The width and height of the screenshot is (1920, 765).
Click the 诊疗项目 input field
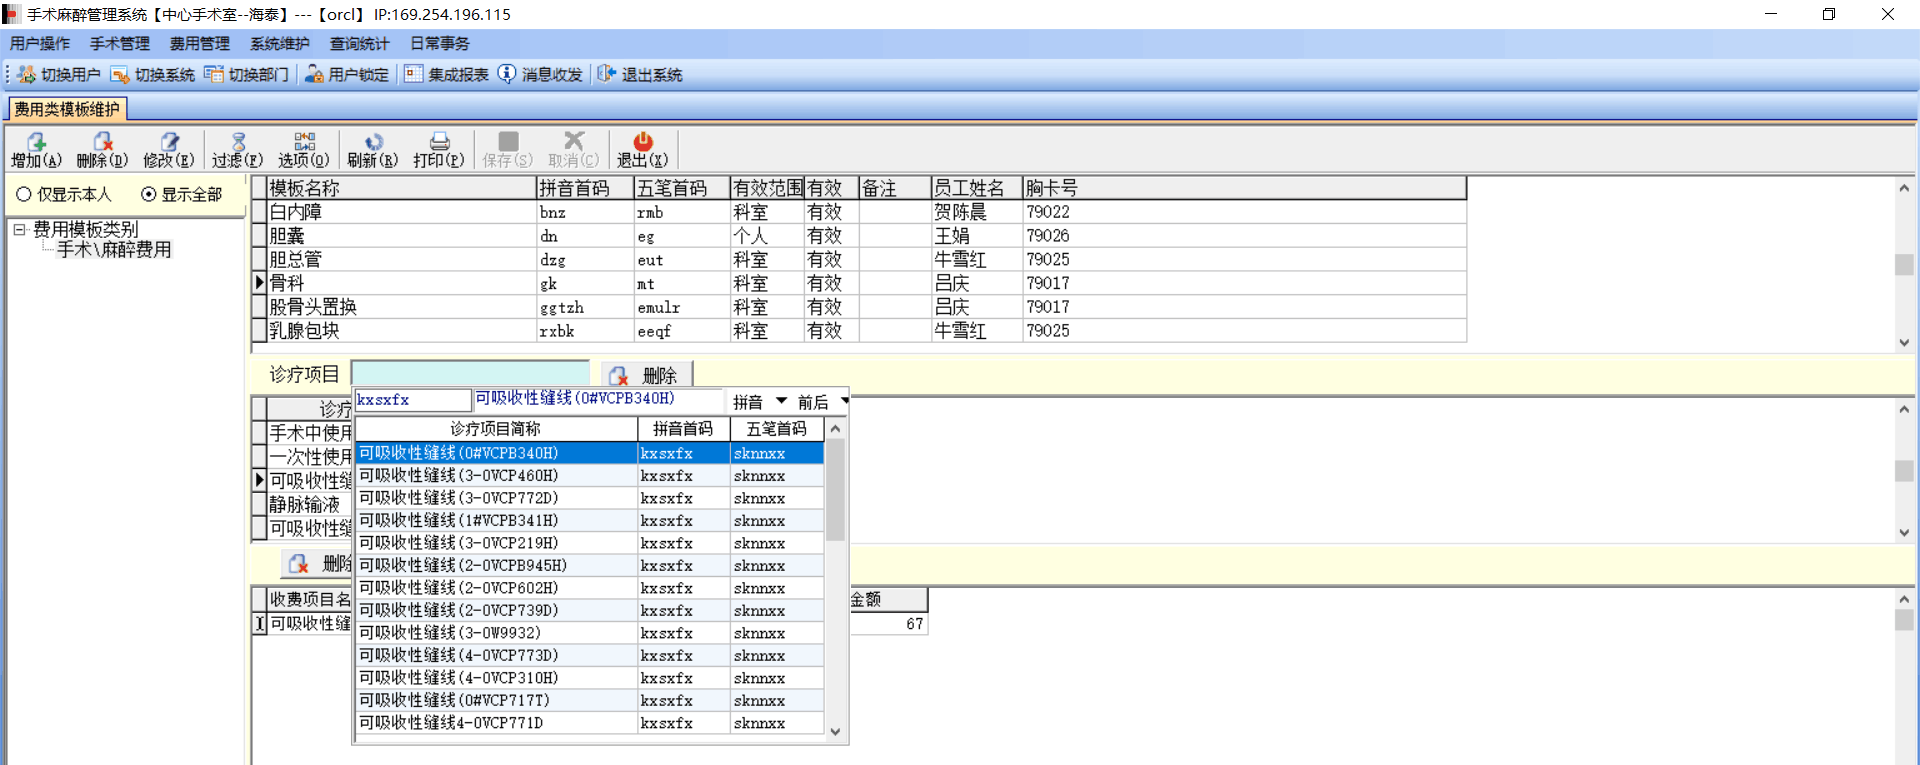(470, 374)
